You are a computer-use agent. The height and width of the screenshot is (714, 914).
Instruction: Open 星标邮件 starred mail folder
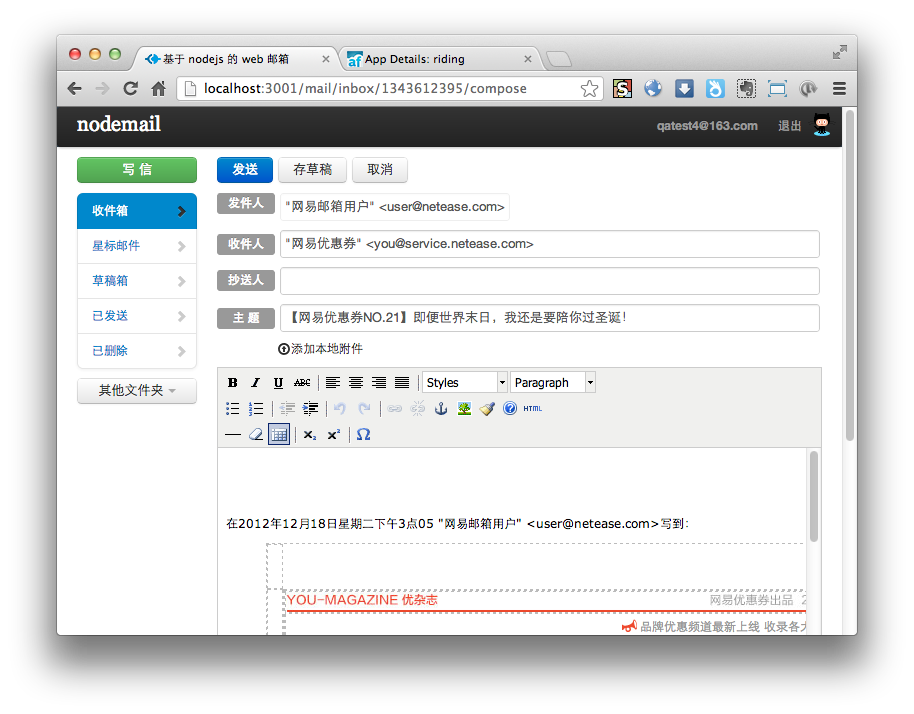[137, 246]
